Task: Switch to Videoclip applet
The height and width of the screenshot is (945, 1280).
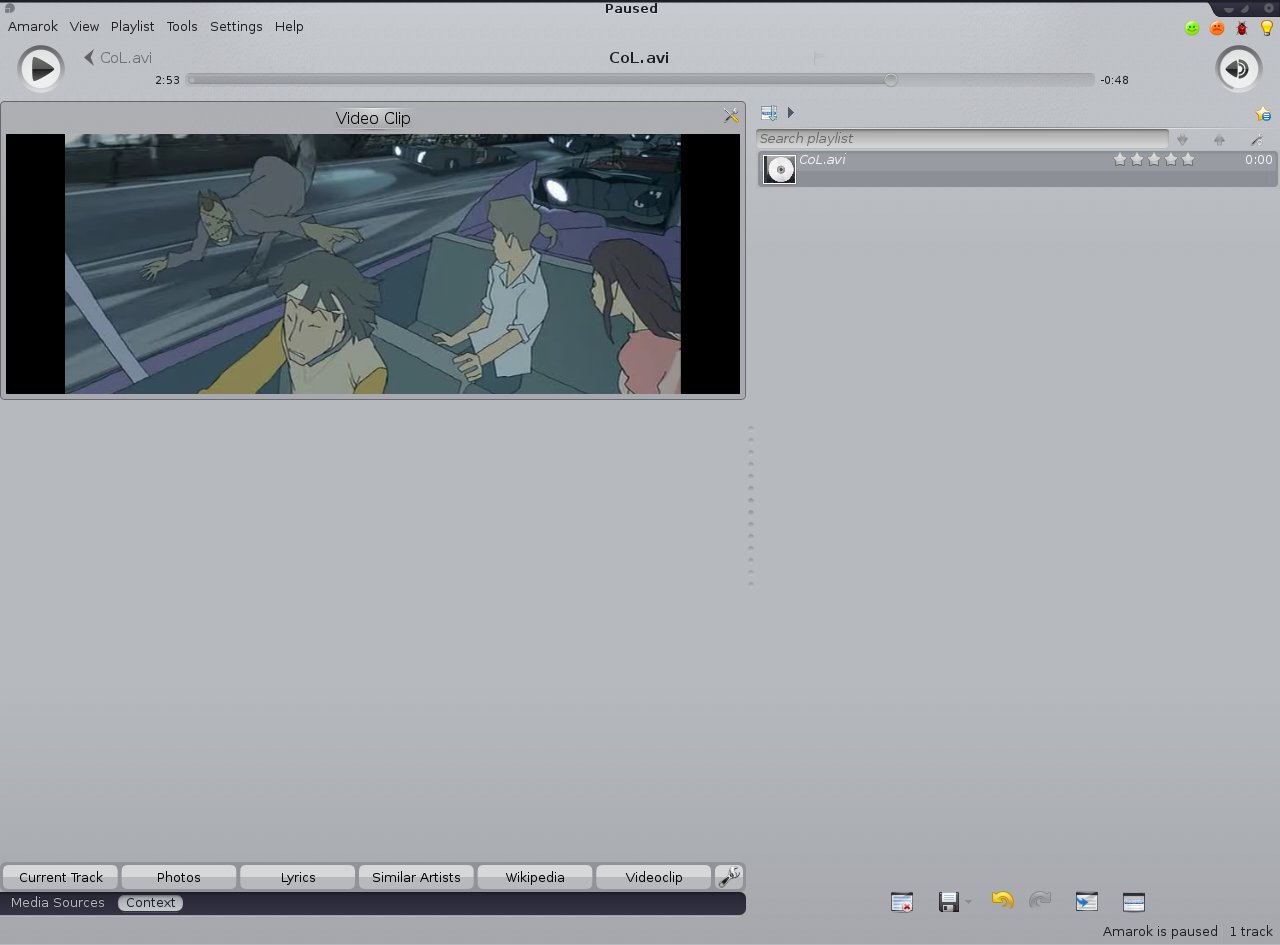Action: click(x=654, y=877)
